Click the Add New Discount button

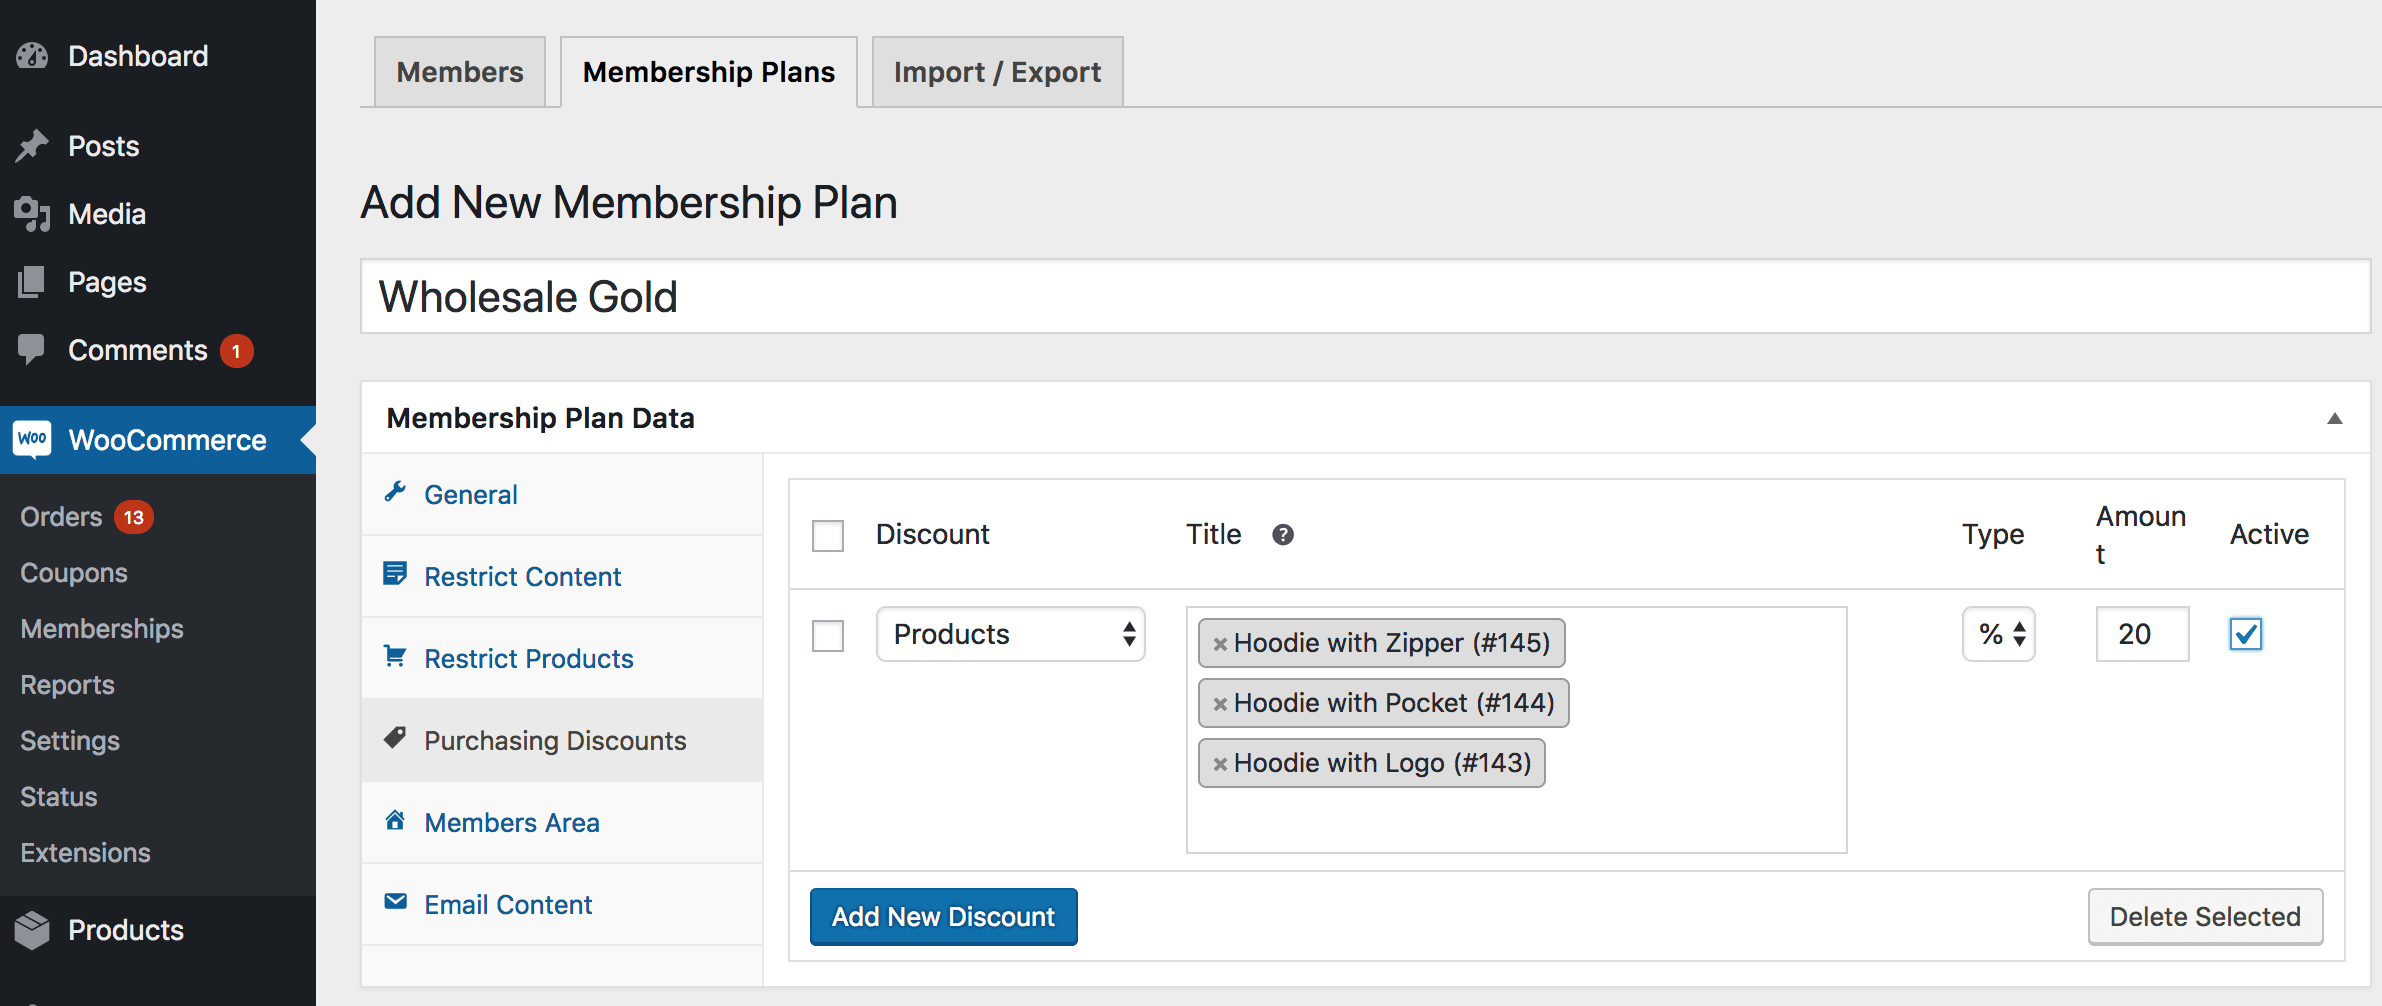943,917
